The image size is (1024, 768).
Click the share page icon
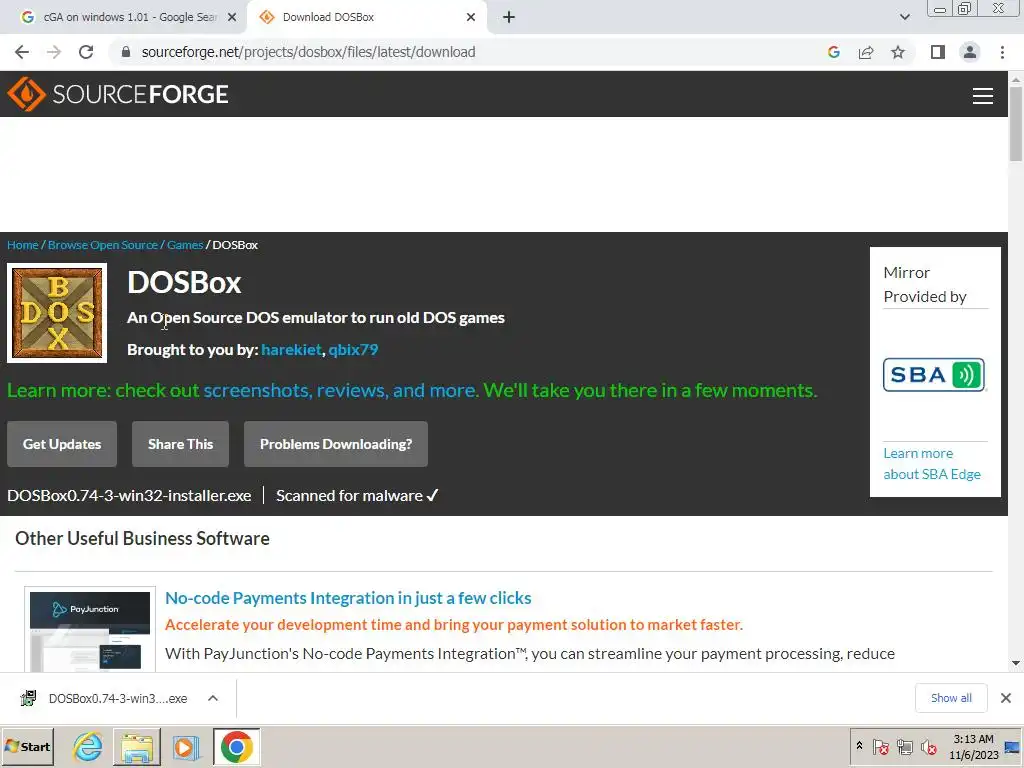(x=866, y=52)
